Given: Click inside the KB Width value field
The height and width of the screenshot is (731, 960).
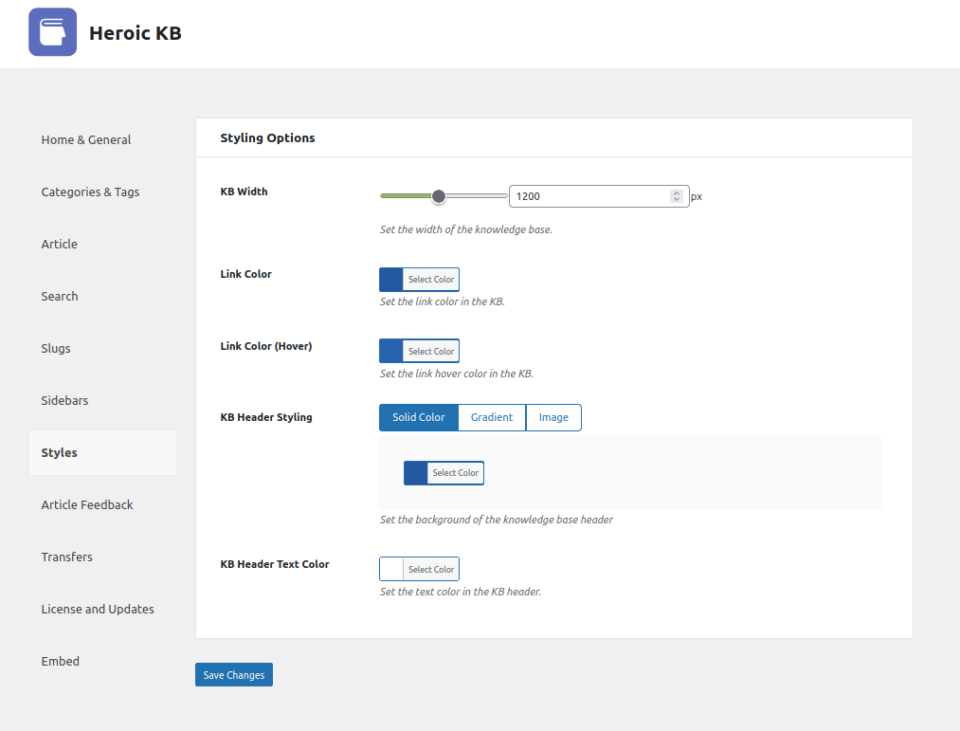Looking at the screenshot, I should [x=590, y=196].
